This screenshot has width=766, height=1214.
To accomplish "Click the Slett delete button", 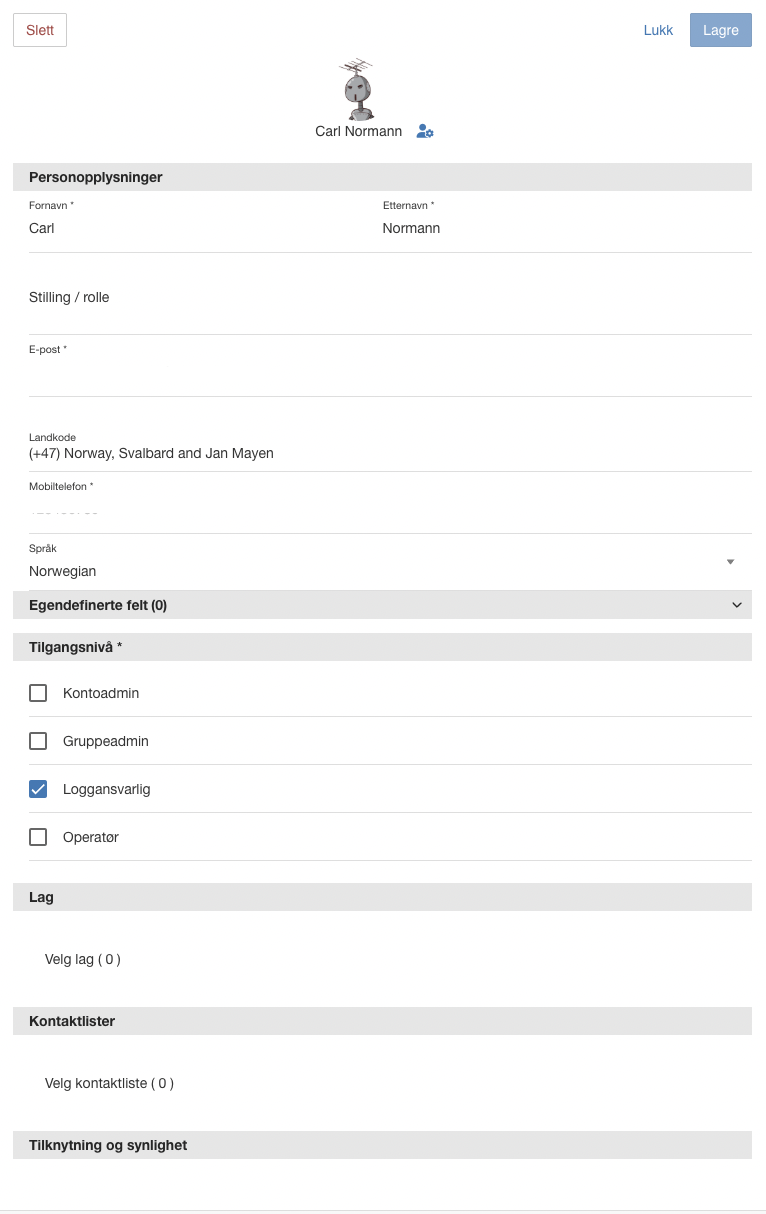I will (40, 30).
